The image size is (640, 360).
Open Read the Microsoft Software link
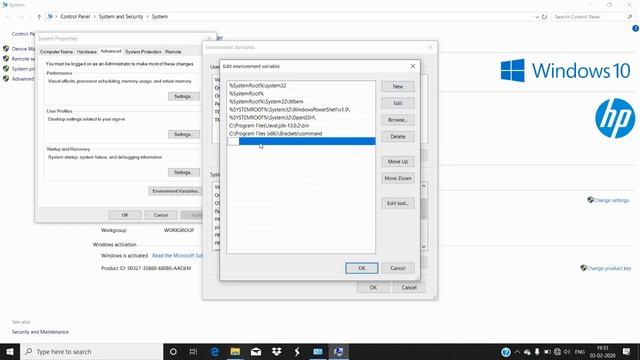177,256
